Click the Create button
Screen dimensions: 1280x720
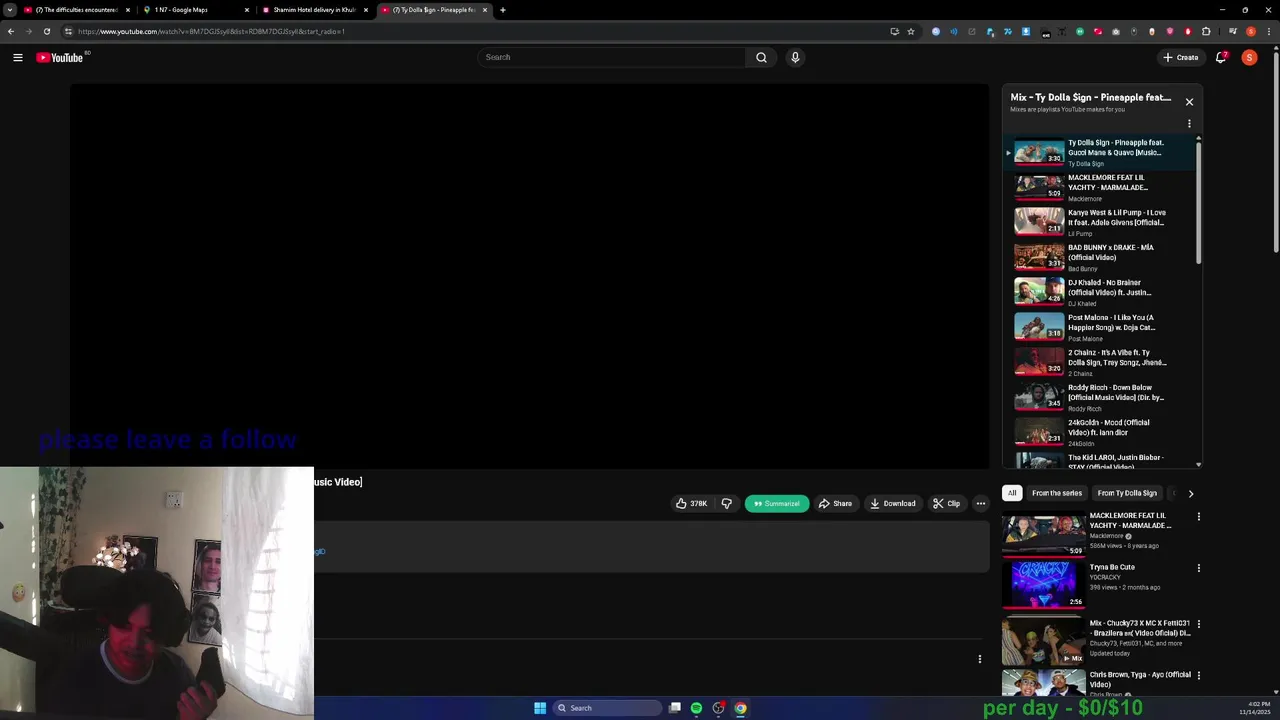(x=1181, y=57)
